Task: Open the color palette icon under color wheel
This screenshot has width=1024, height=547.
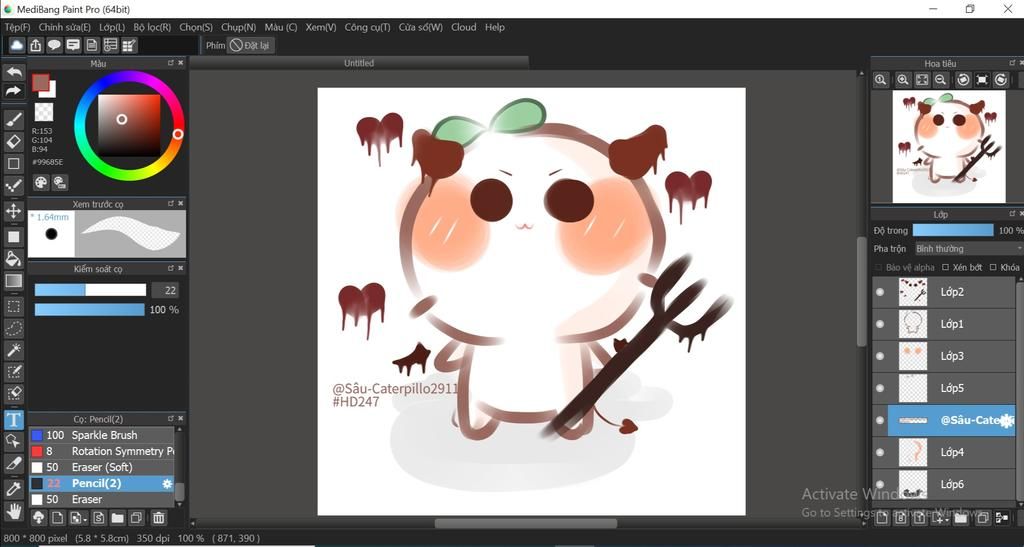Action: coord(41,182)
